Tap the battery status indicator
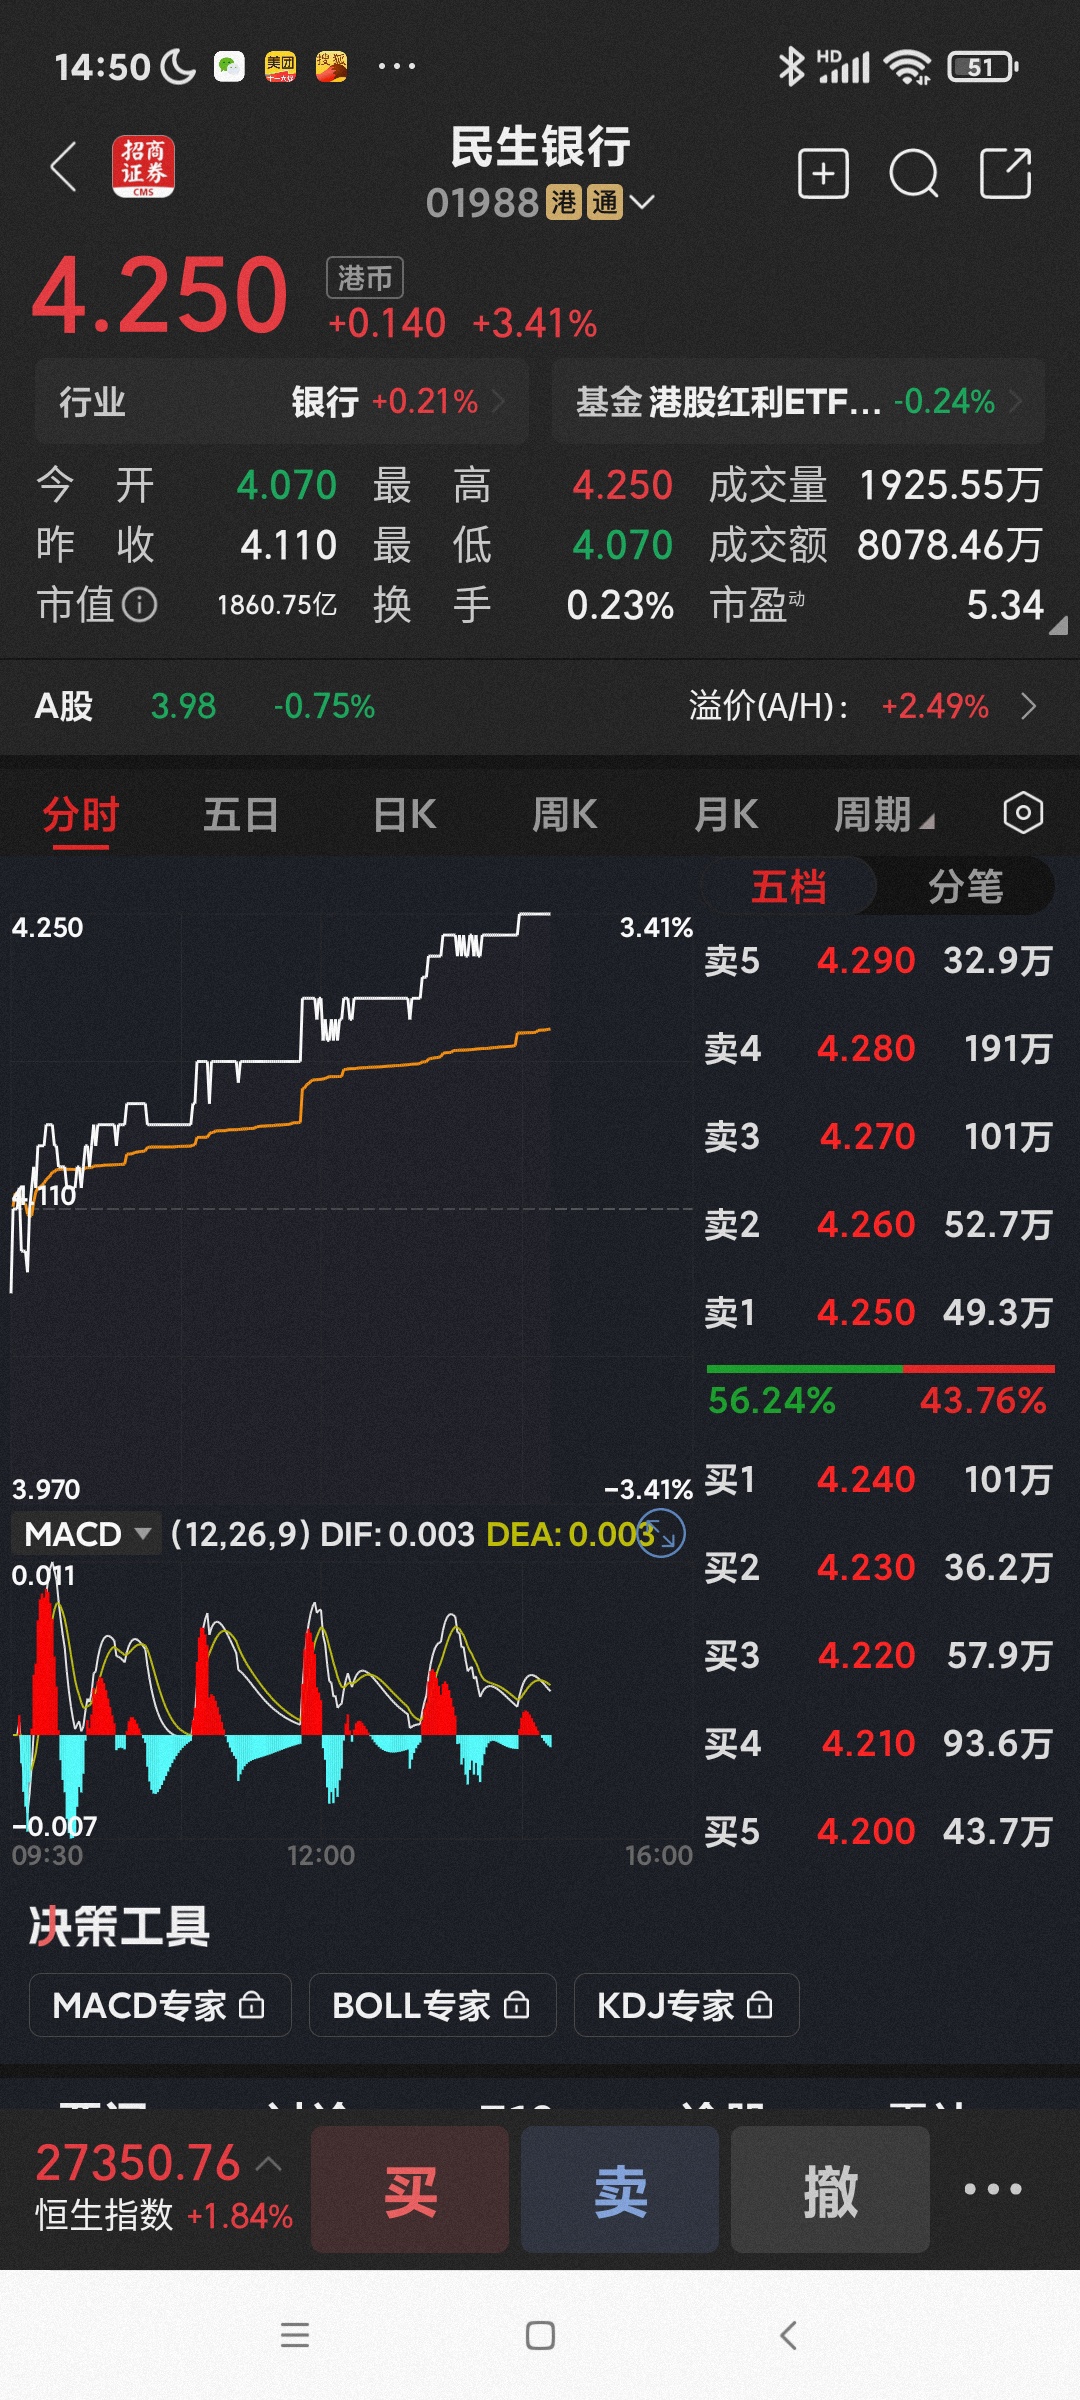The height and width of the screenshot is (2400, 1080). click(x=983, y=67)
